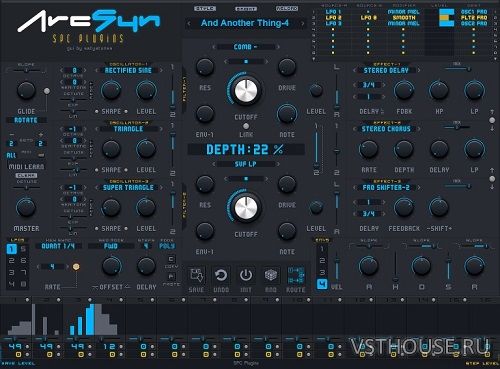This screenshot has width=500, height=369.
Task: Open Super Triangle waveform selector
Action: (128, 188)
